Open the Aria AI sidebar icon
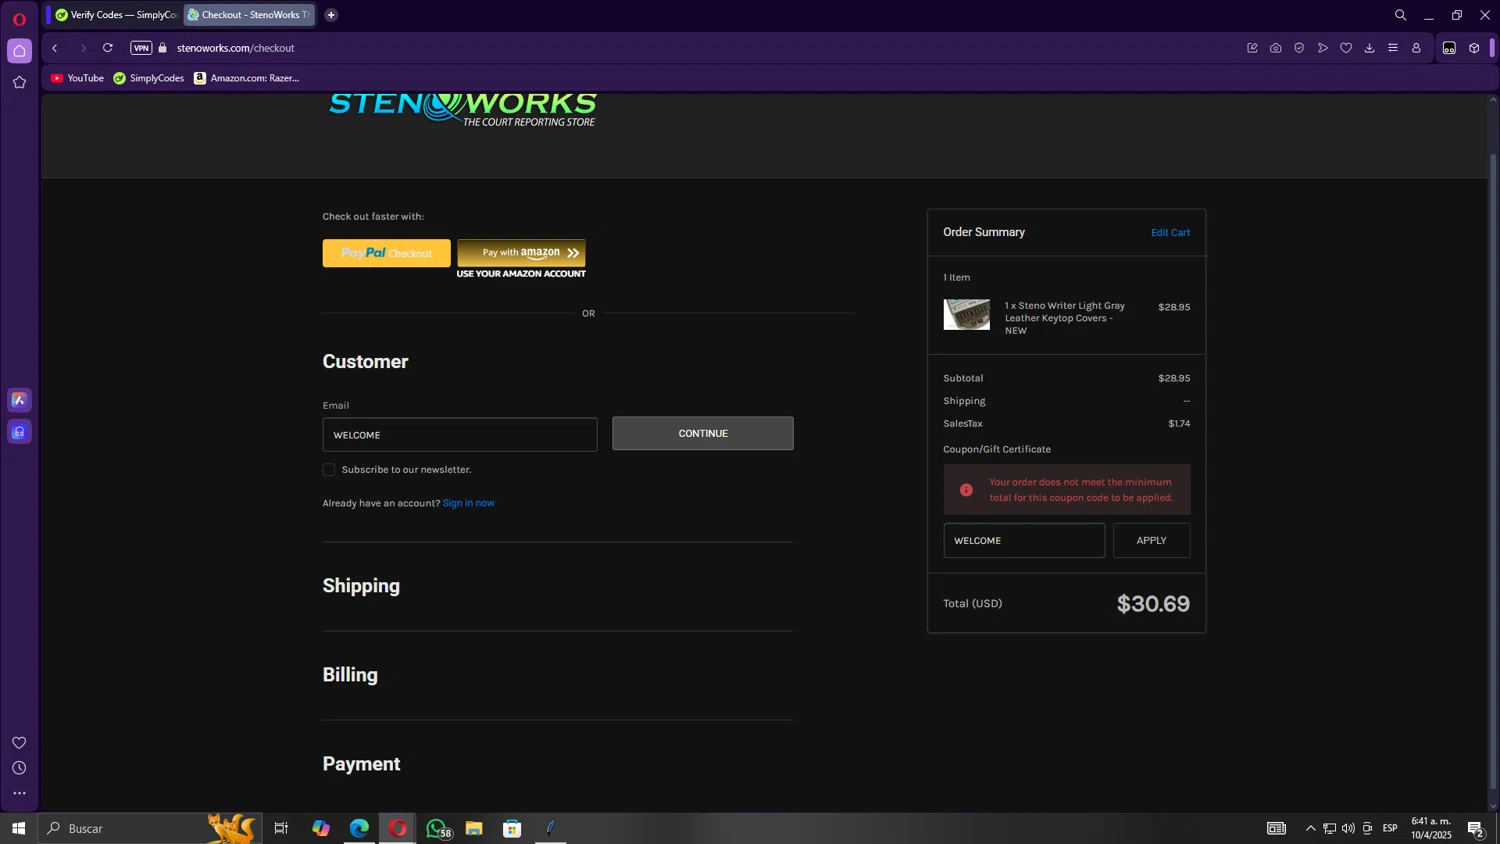Viewport: 1500px width, 844px height. pyautogui.click(x=19, y=400)
